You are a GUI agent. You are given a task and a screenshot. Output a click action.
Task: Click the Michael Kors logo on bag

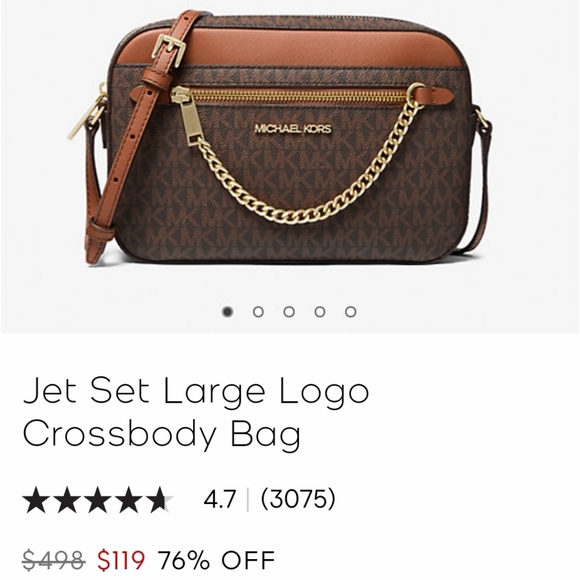click(293, 129)
